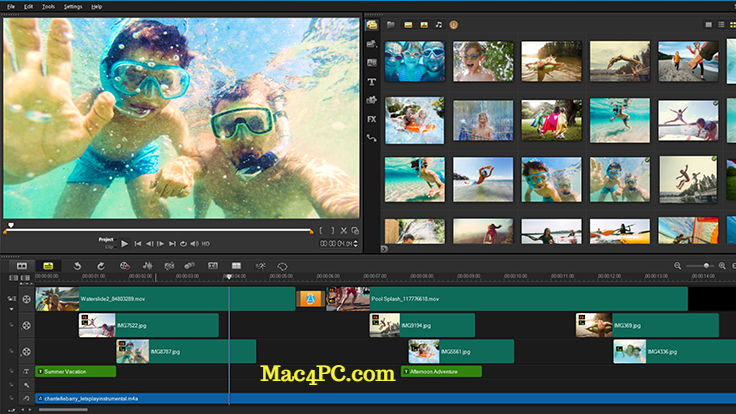
Task: Undo the last action
Action: click(x=77, y=266)
